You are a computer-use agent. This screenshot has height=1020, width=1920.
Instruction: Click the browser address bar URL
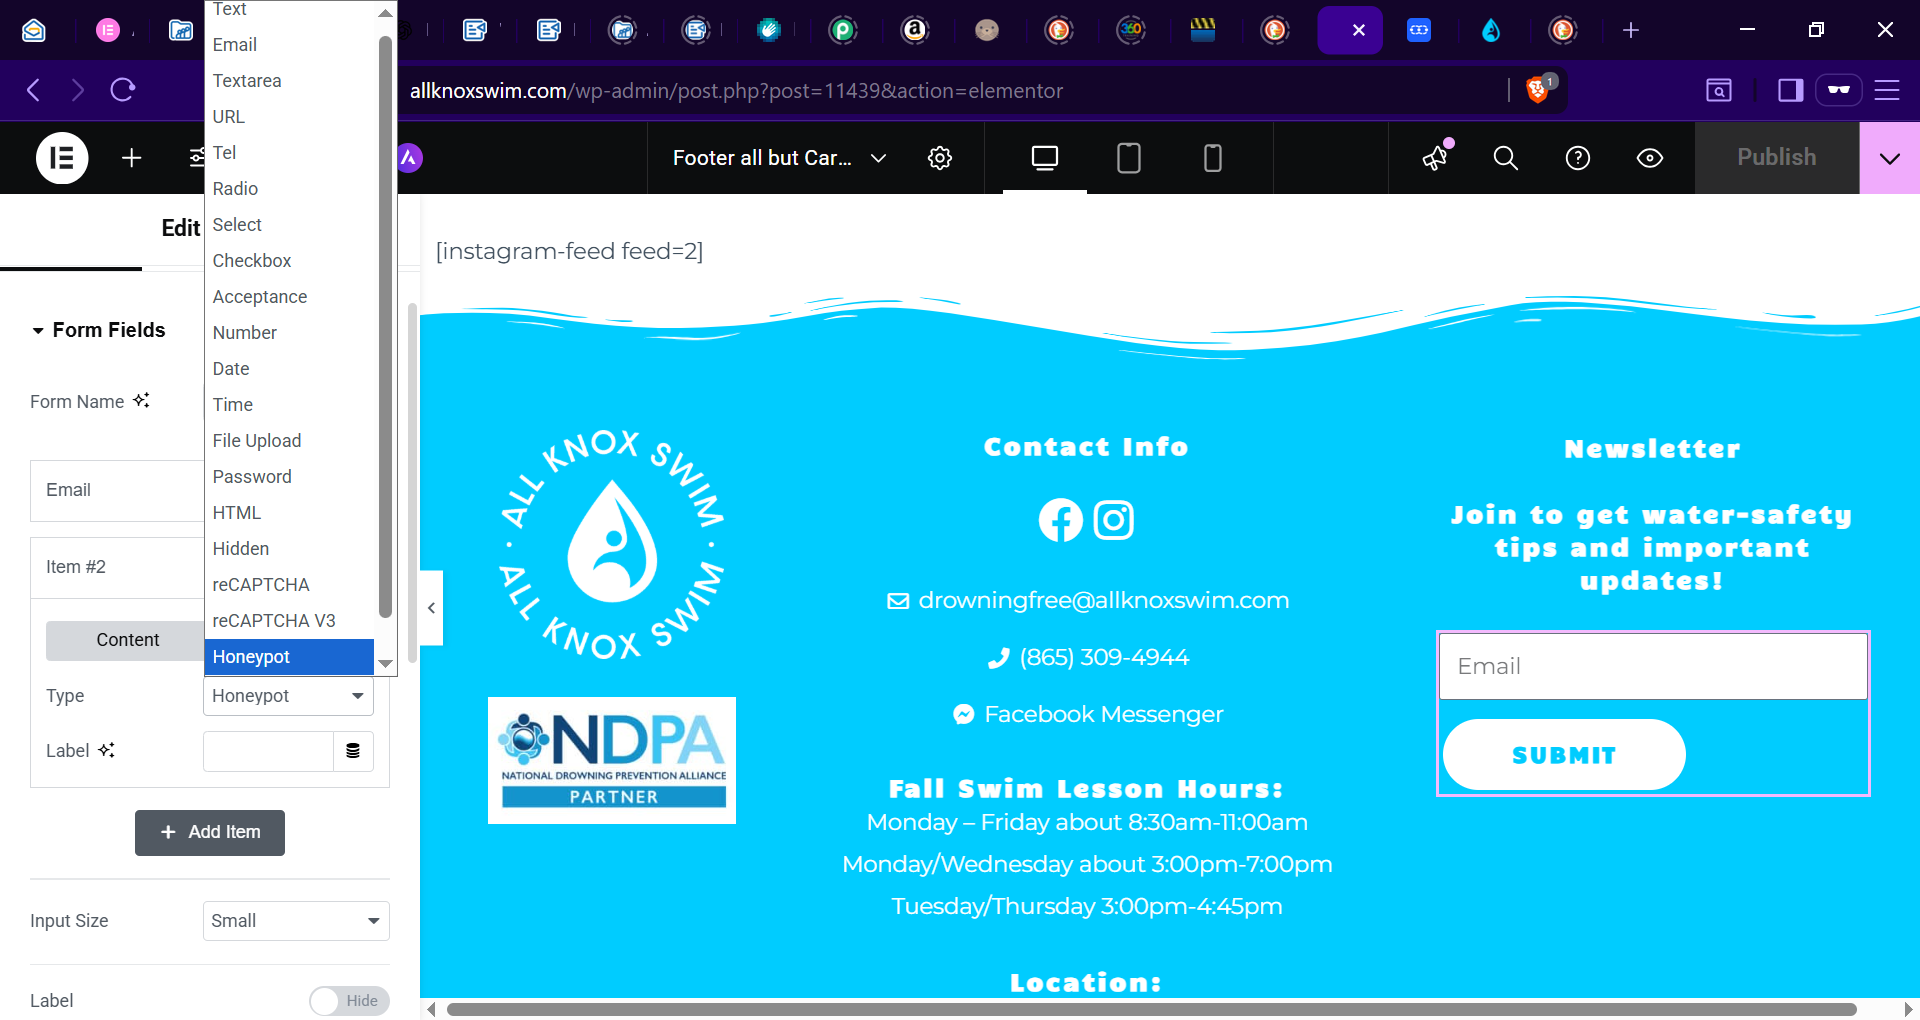(736, 90)
